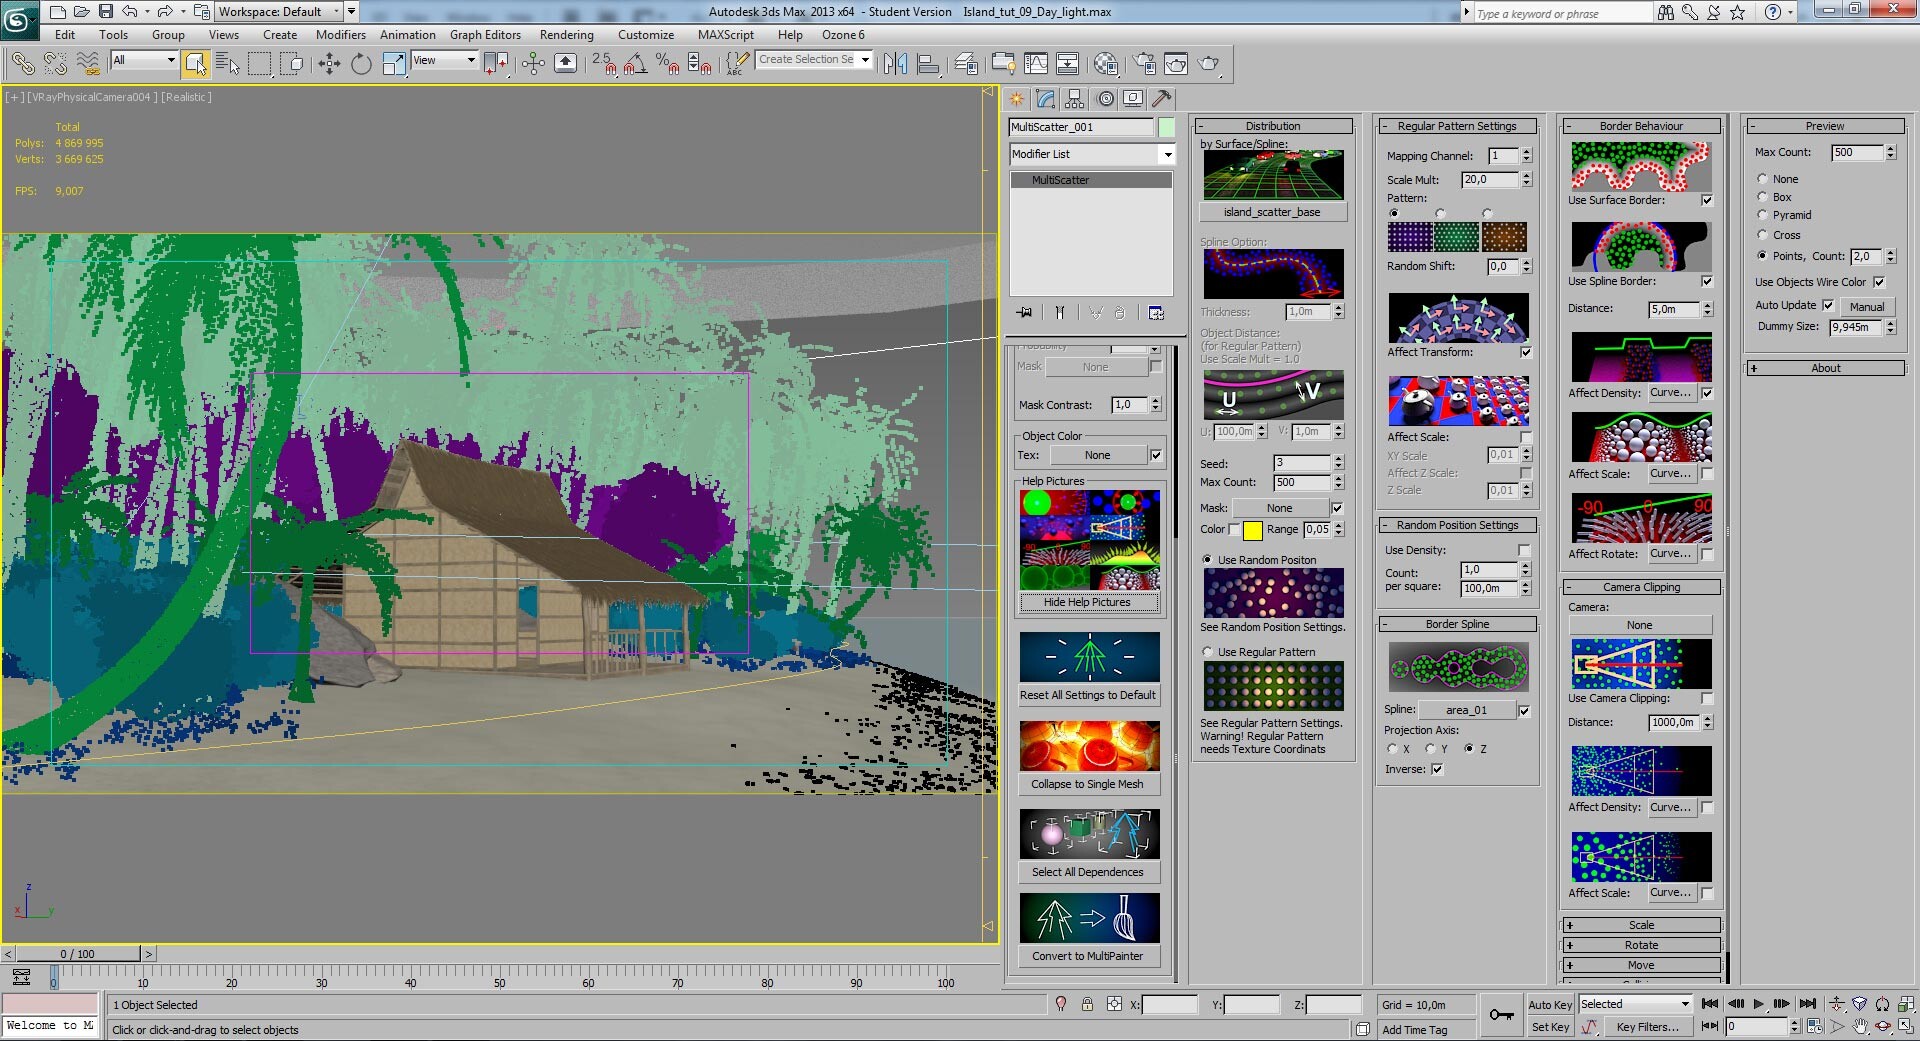Click the Hide Help Pictures button

(x=1088, y=602)
